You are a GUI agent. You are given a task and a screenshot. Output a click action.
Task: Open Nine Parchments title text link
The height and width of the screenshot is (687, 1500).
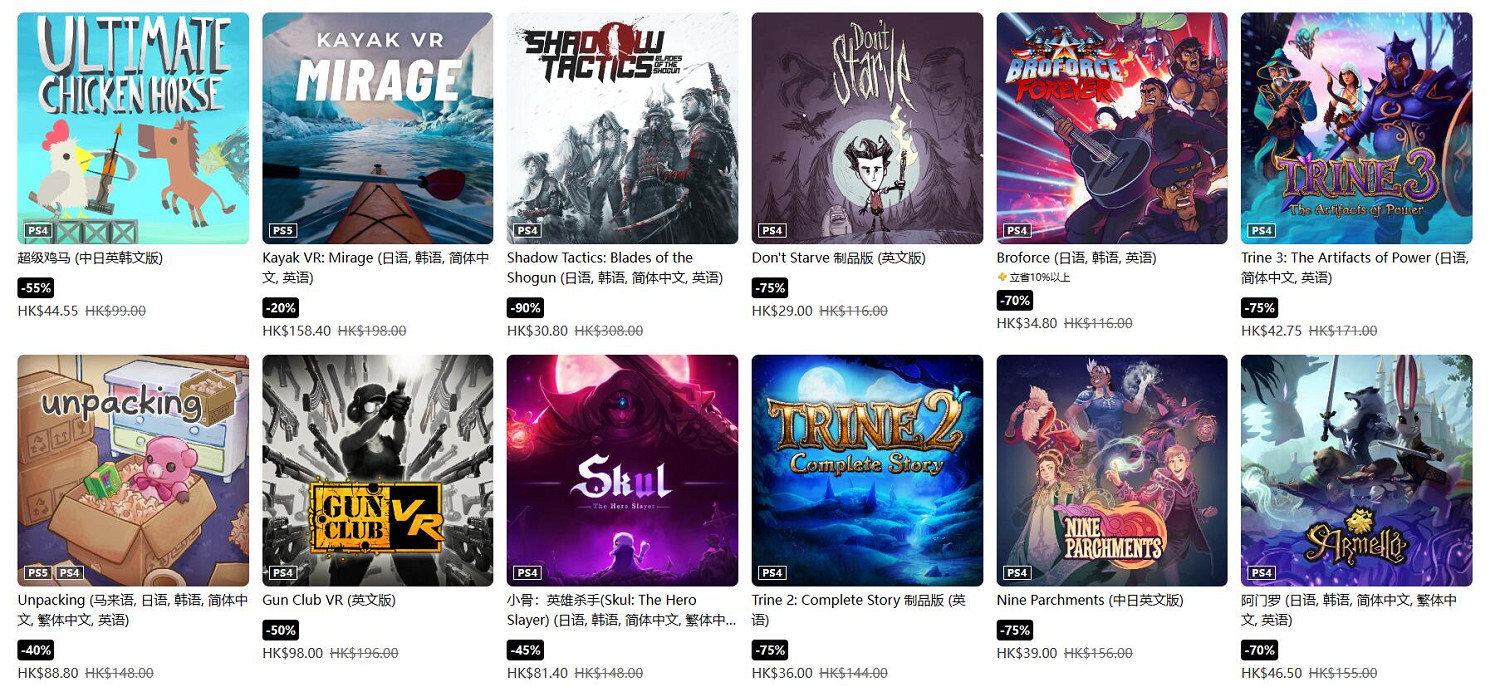(1090, 600)
